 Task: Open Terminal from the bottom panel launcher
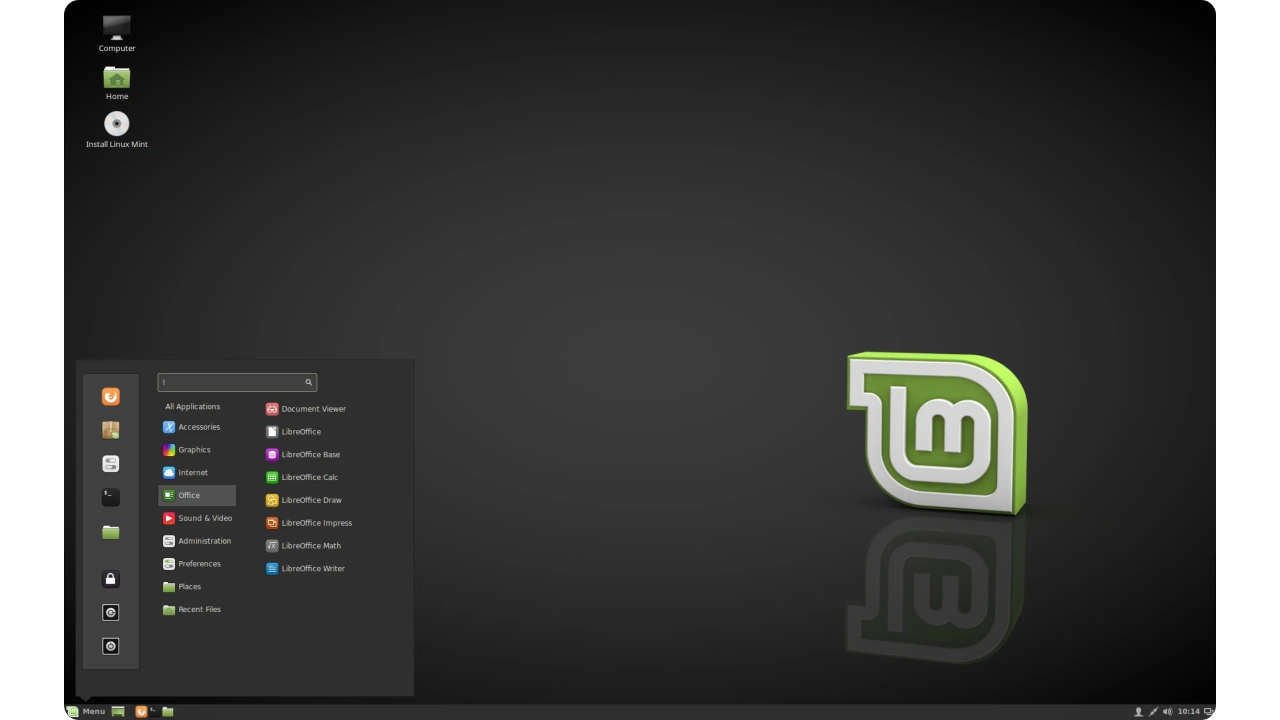154,712
